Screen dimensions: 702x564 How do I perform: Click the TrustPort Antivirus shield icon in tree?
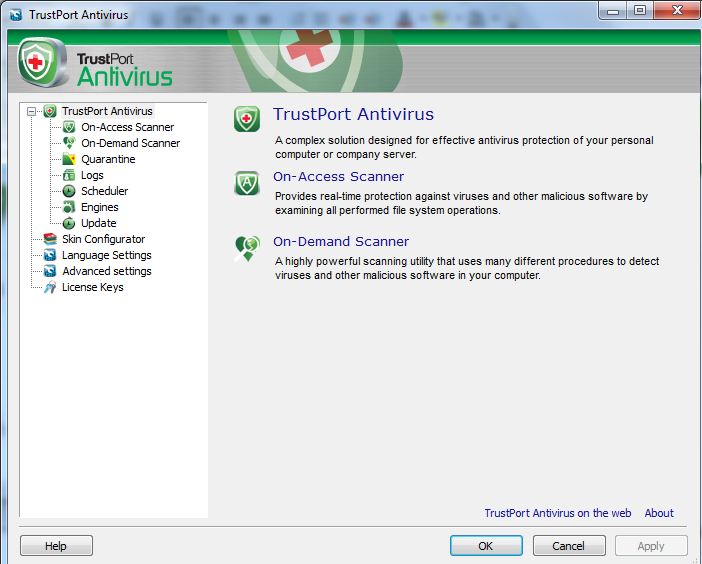(50, 111)
